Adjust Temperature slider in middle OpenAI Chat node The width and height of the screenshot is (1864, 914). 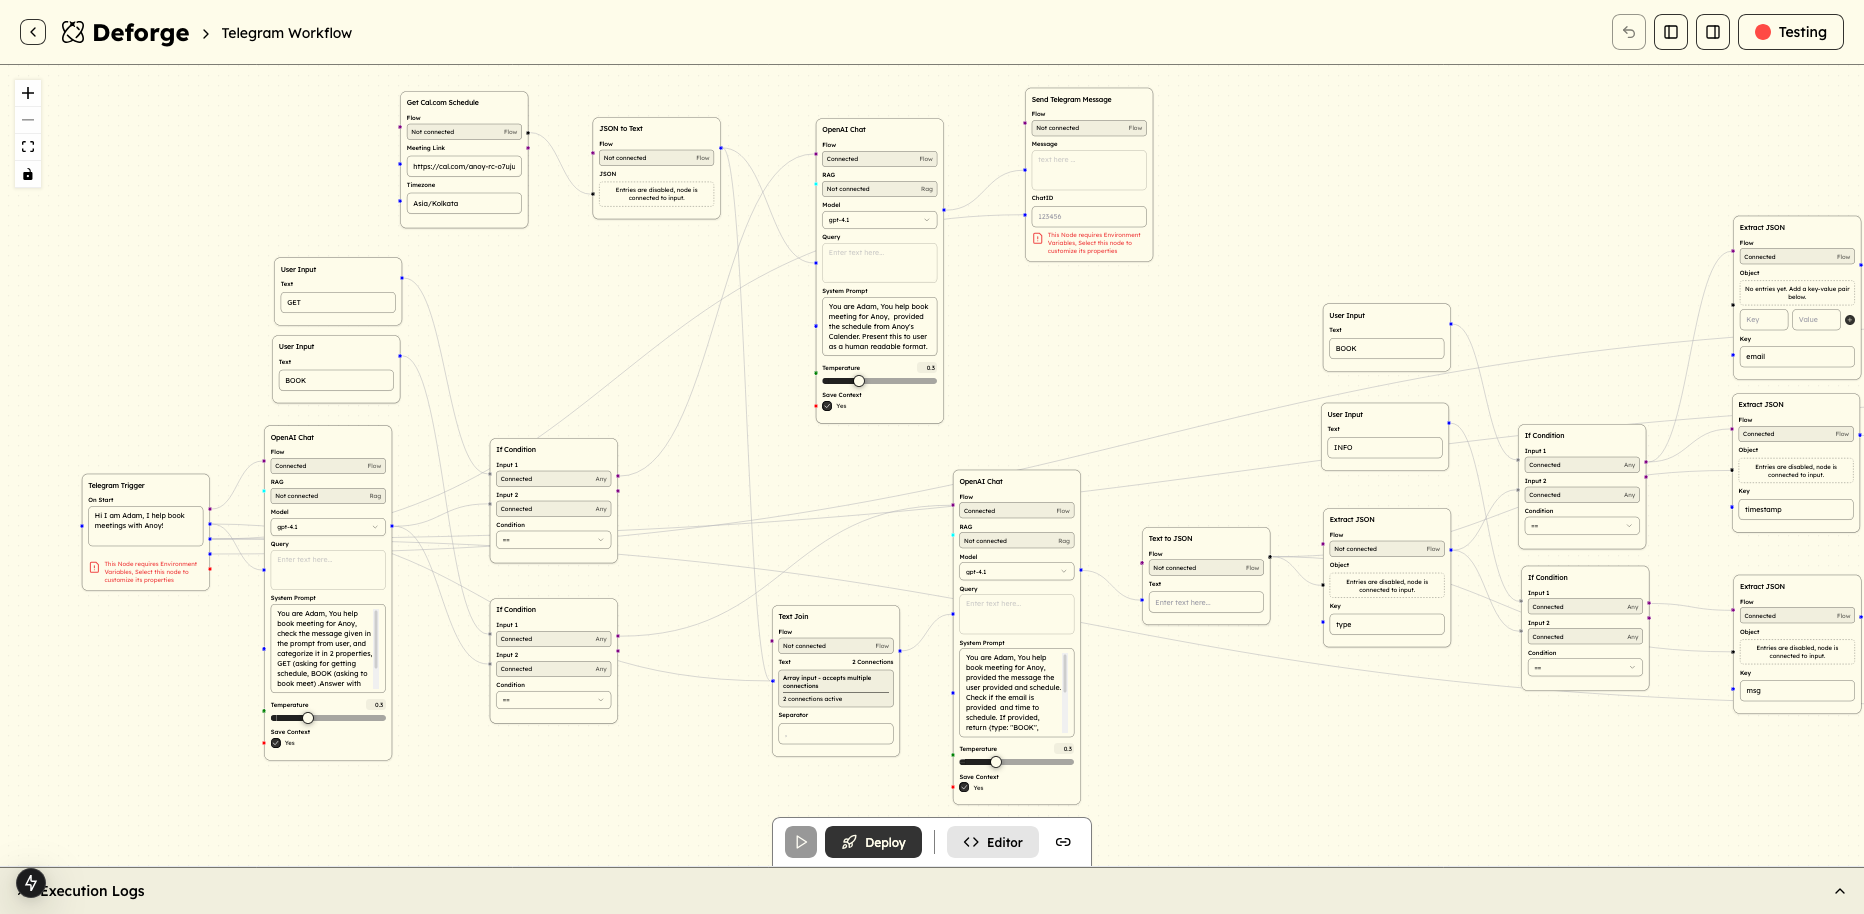click(x=1016, y=762)
